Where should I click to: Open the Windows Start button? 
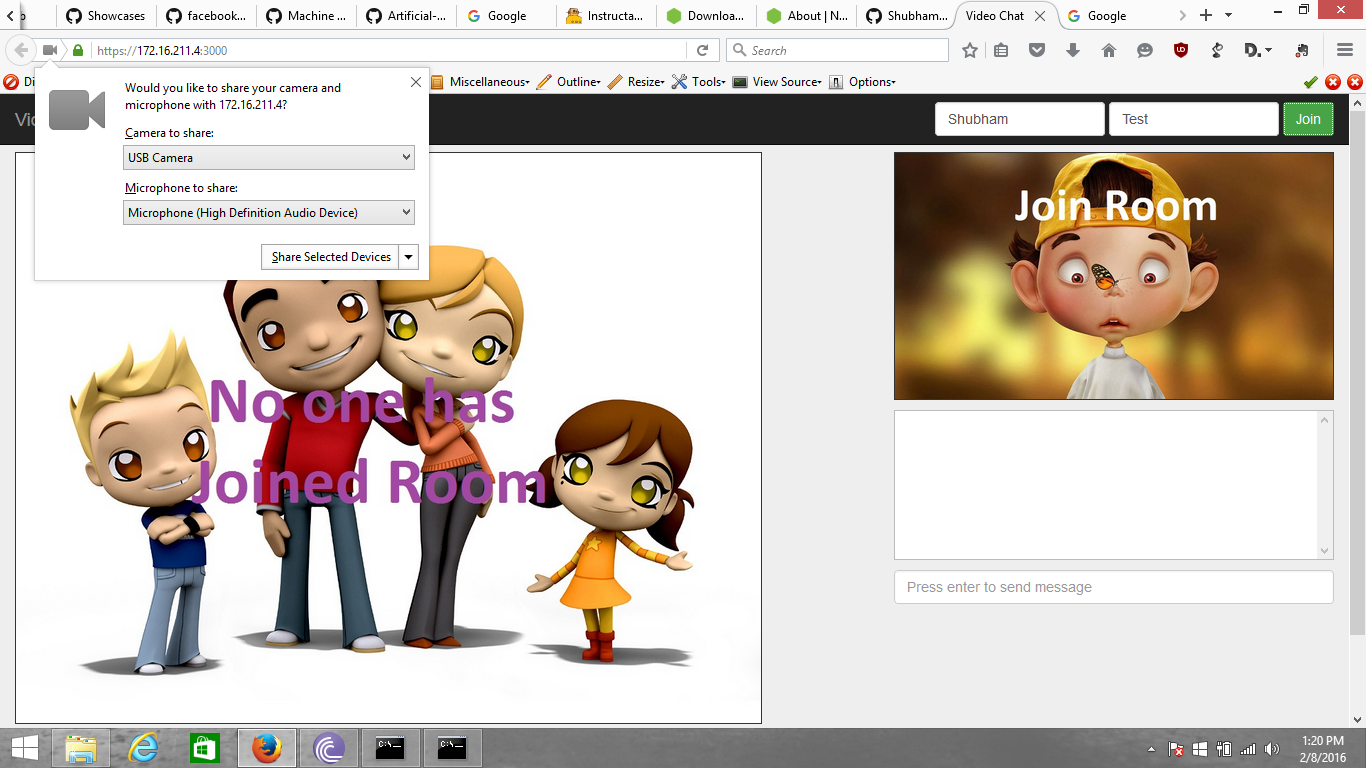pyautogui.click(x=24, y=748)
